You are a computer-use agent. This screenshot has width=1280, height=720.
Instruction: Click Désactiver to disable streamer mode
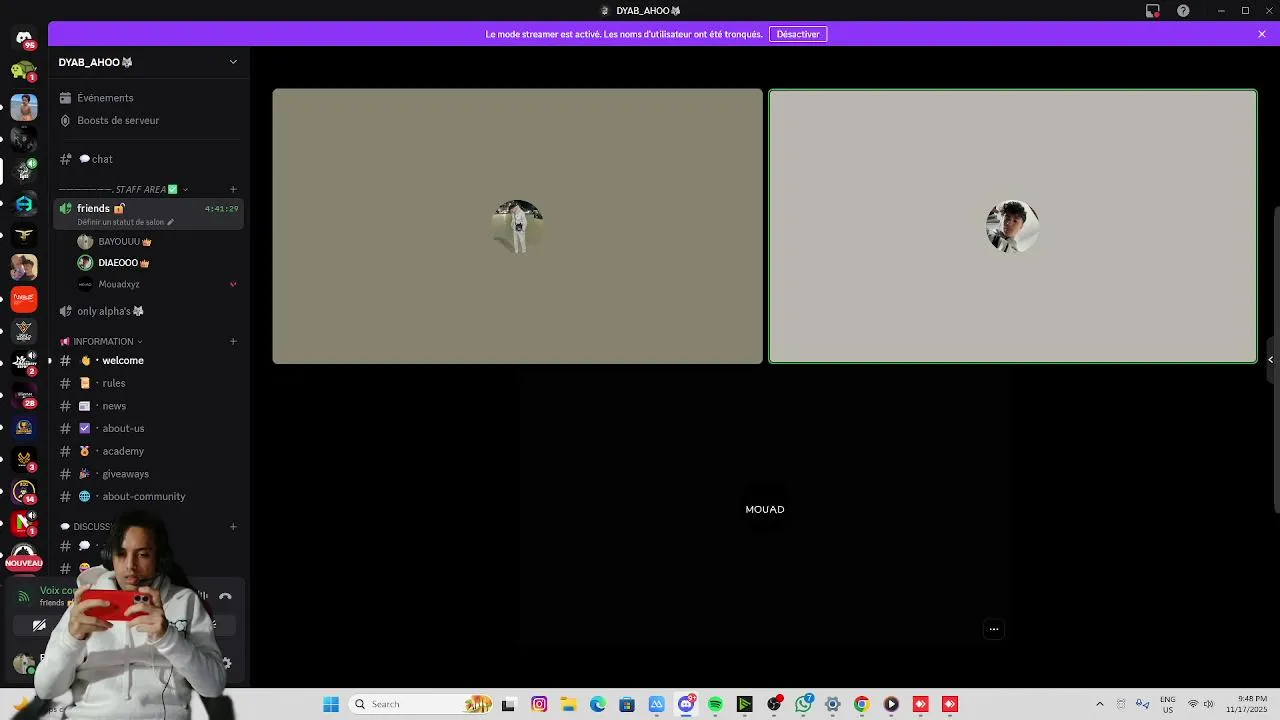798,34
